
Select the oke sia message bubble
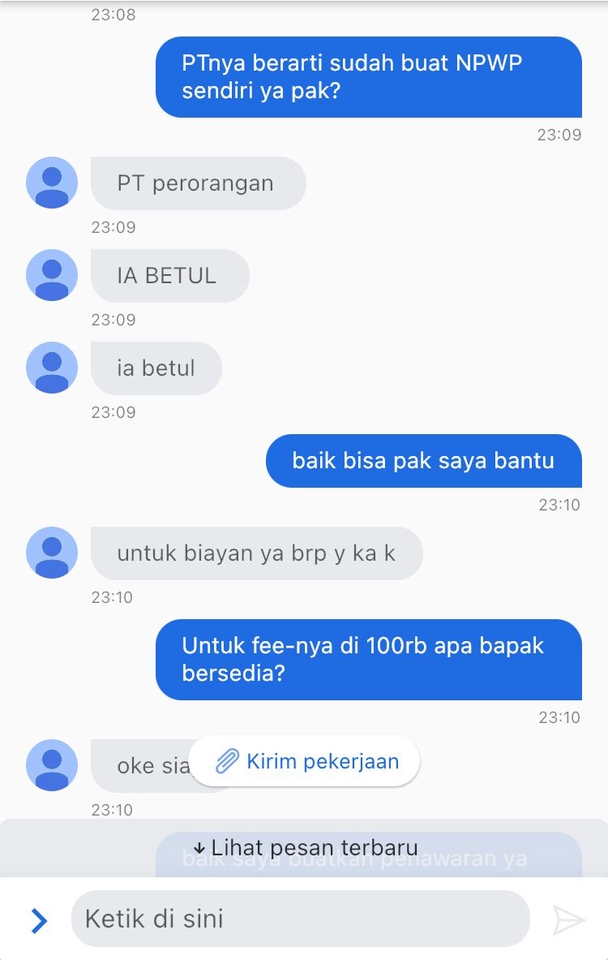(x=141, y=766)
